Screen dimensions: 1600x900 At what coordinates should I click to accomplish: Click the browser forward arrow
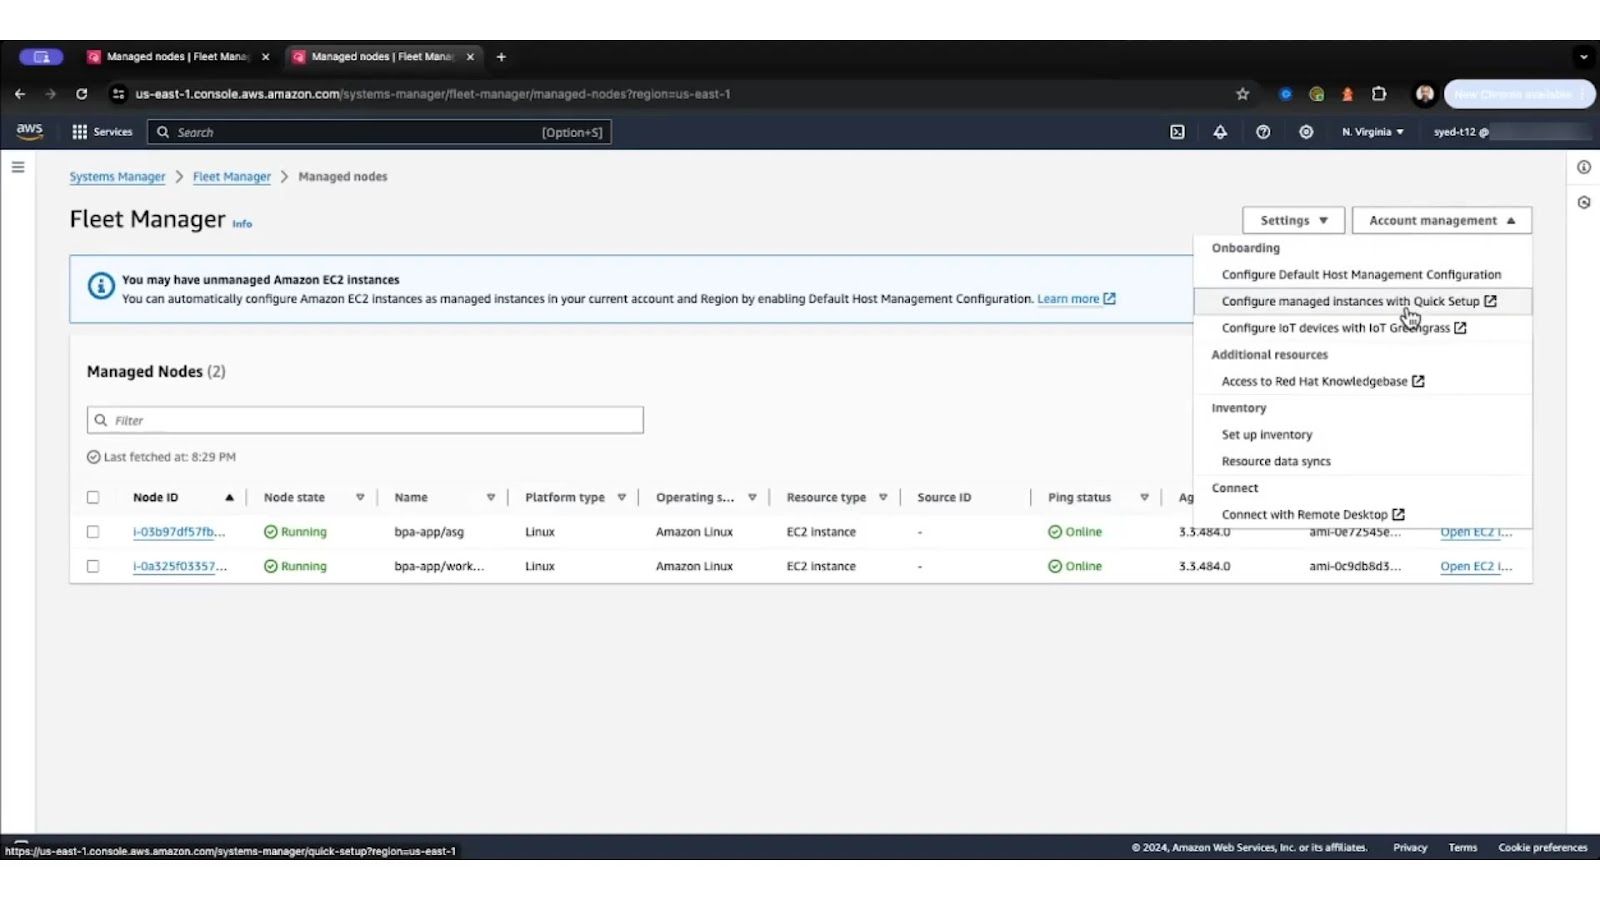click(50, 94)
